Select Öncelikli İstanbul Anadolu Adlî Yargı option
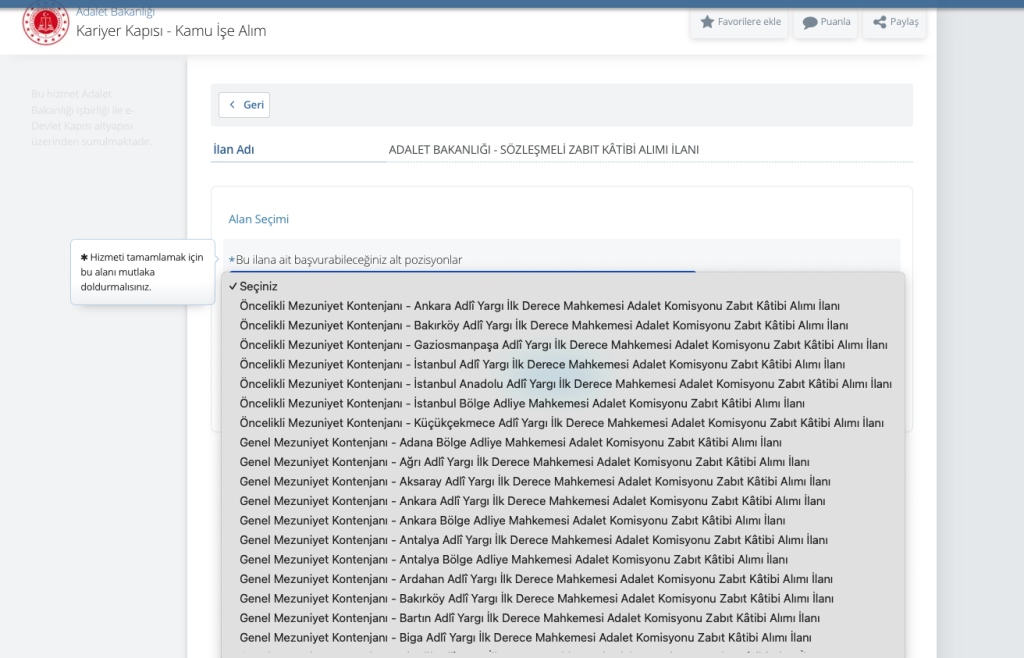 pos(565,384)
